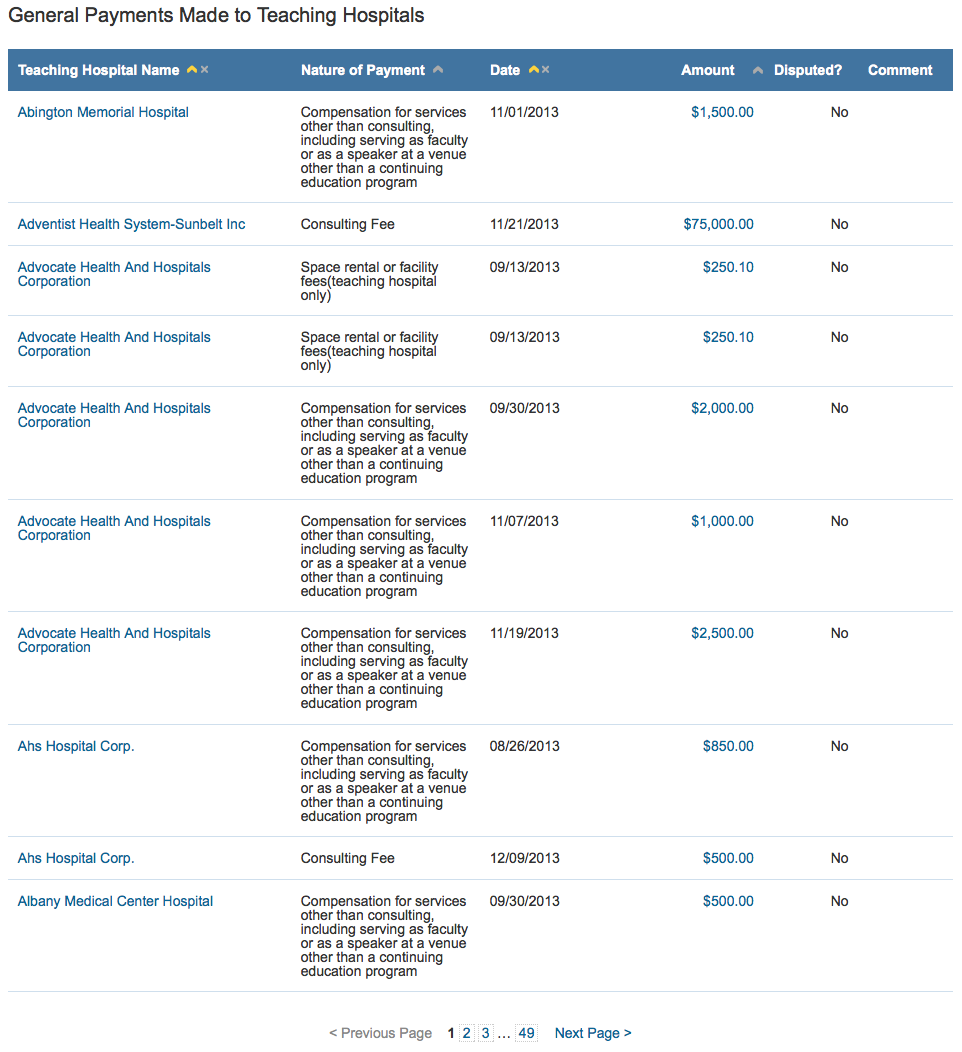962x1052 pixels.
Task: Sort by Amount using the arrow icon
Action: tap(757, 70)
